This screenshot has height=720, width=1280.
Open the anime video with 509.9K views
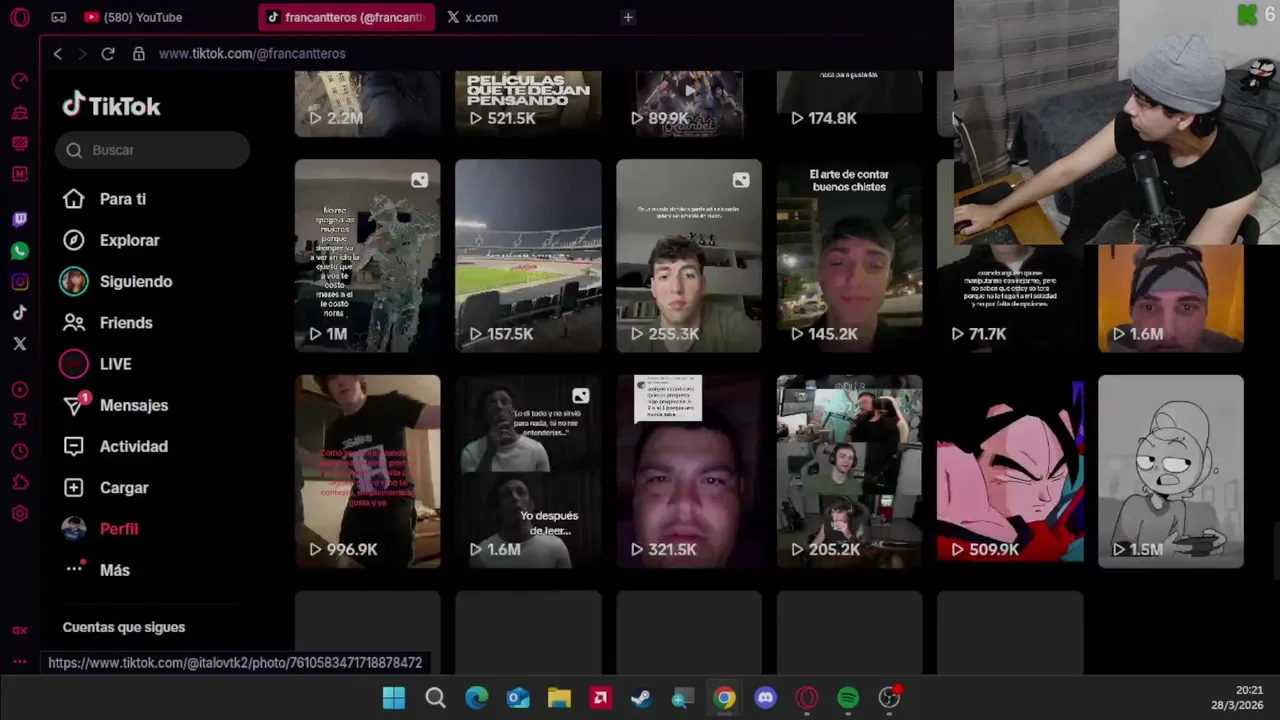click(1010, 471)
